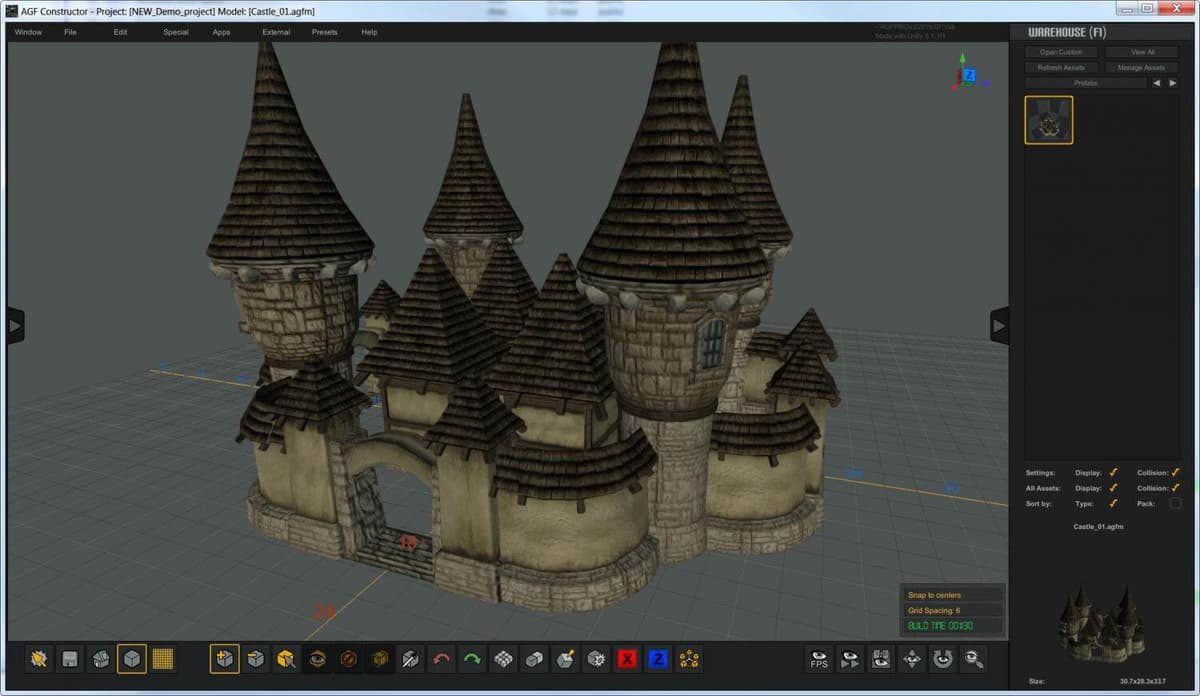
Task: Collapse the warehouse panel arrow
Action: click(x=999, y=325)
